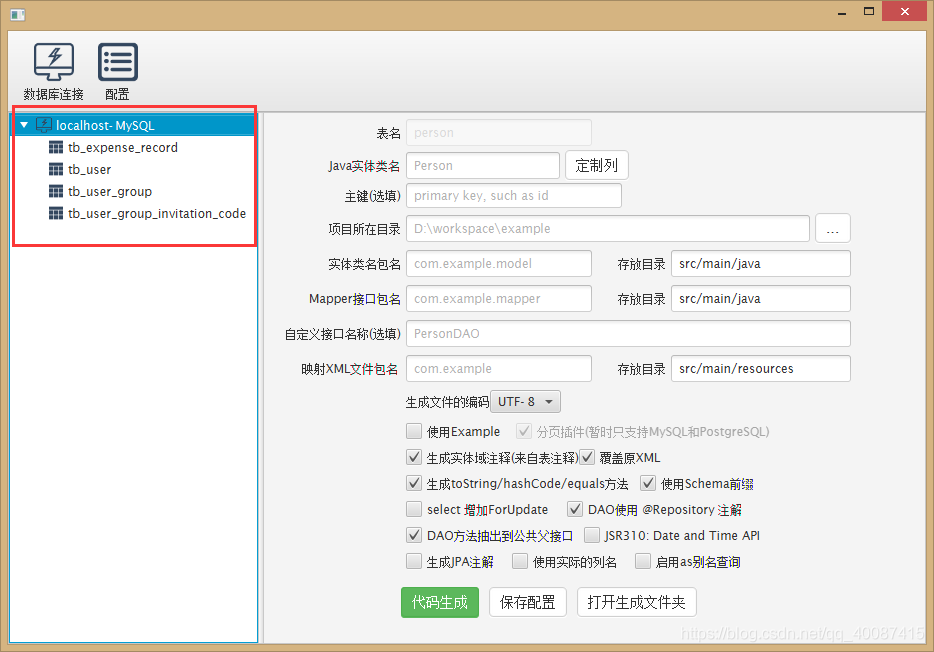Image resolution: width=934 pixels, height=652 pixels.
Task: Enable the 生成JPA注解 checkbox
Action: (414, 560)
